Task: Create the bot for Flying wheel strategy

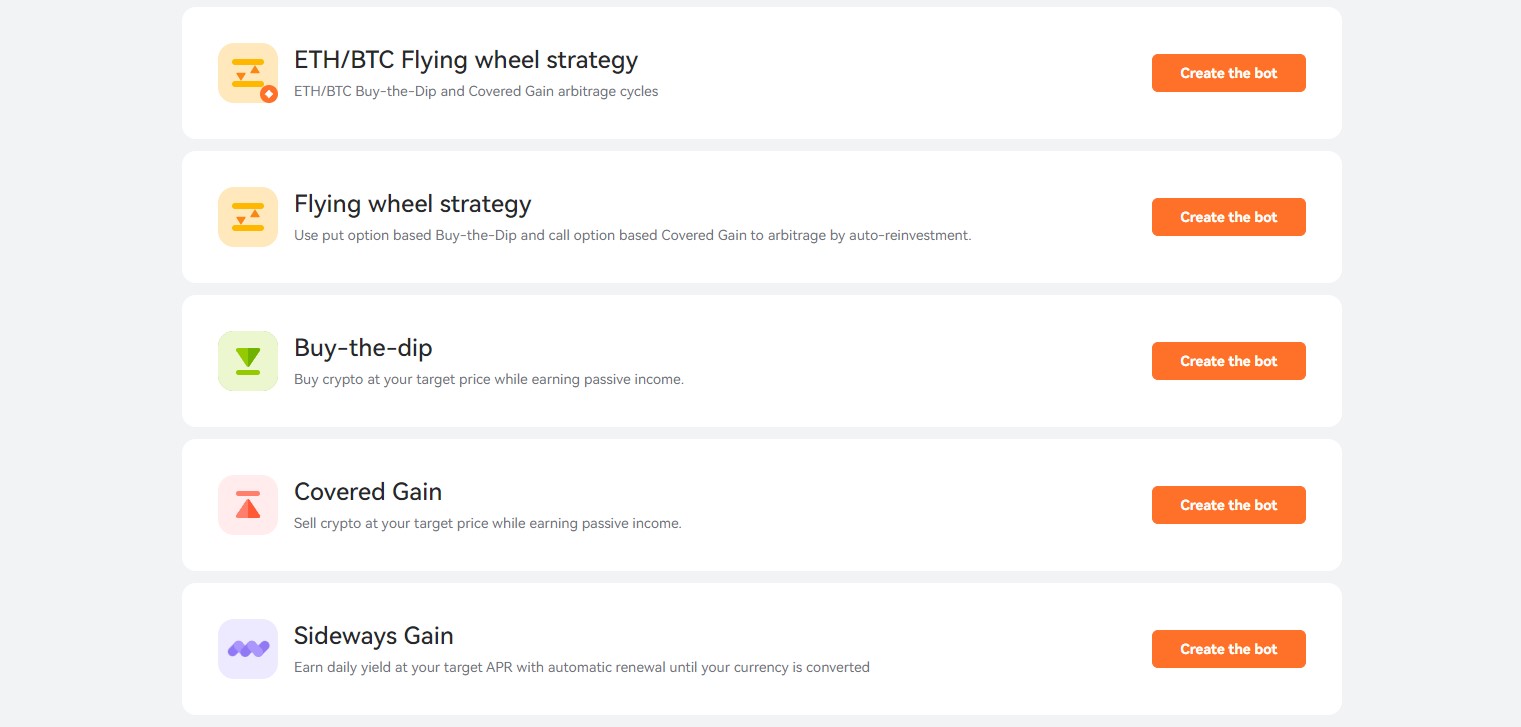Action: click(x=1229, y=217)
